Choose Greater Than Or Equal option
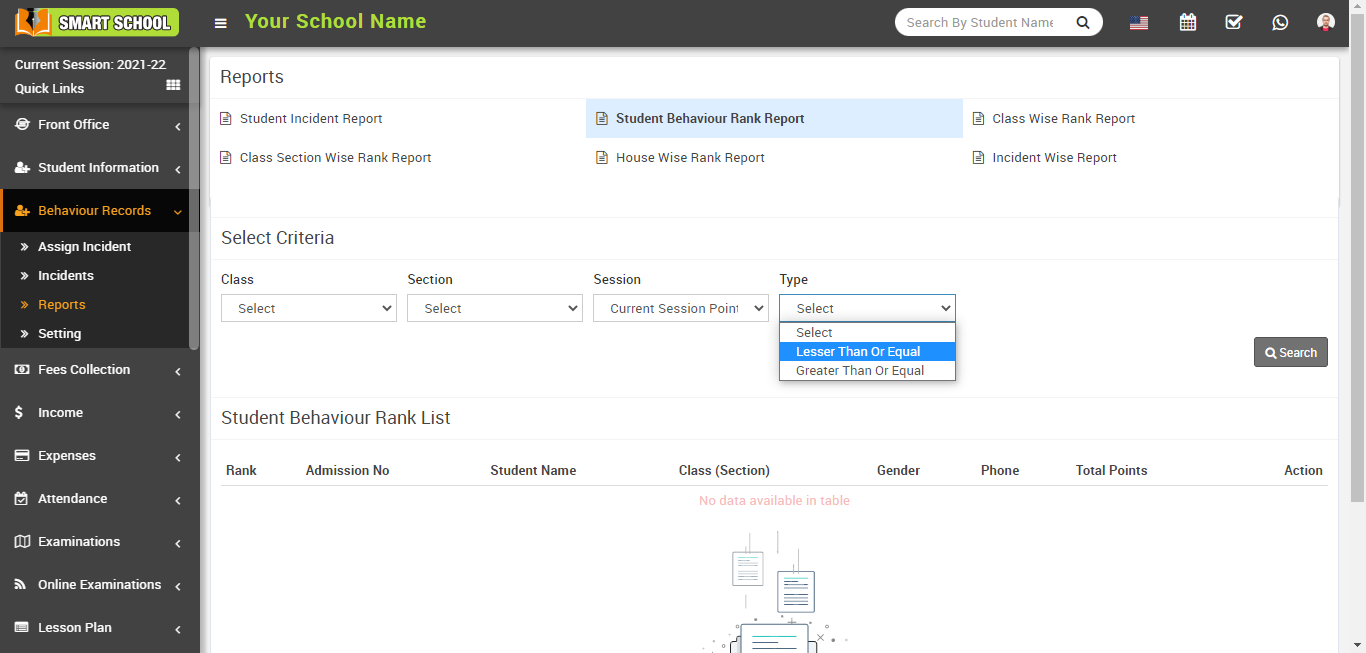The image size is (1366, 653). tap(860, 371)
